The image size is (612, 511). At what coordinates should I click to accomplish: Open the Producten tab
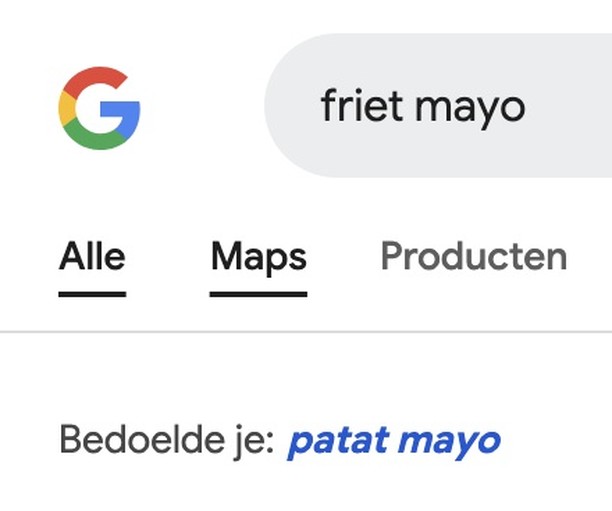click(474, 258)
